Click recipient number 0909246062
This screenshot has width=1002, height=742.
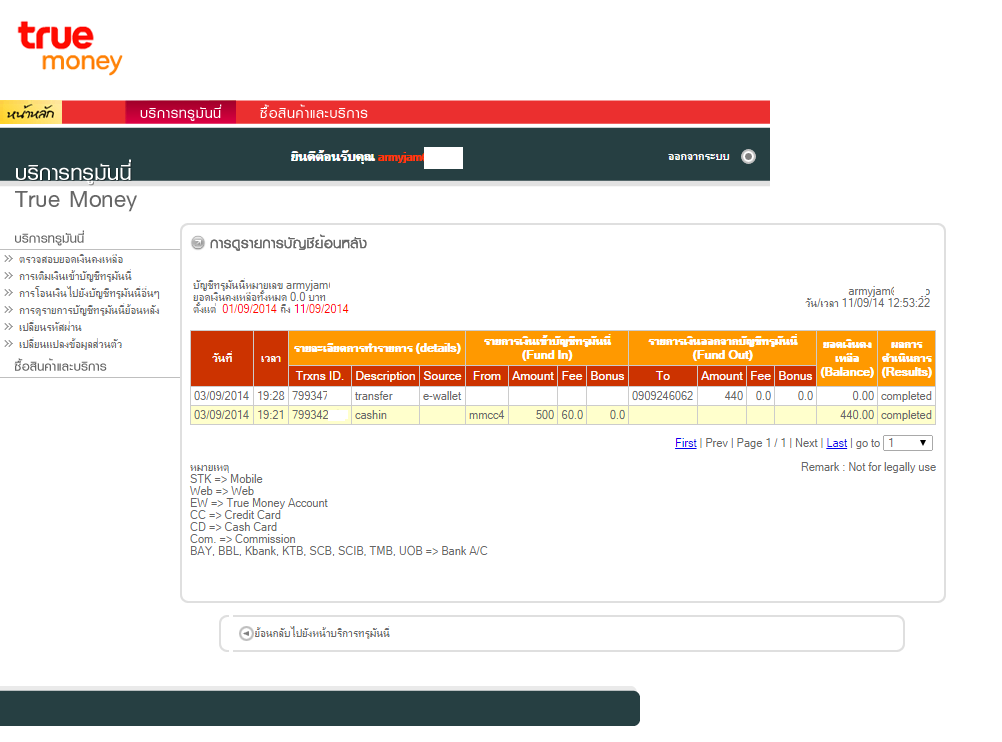point(663,396)
